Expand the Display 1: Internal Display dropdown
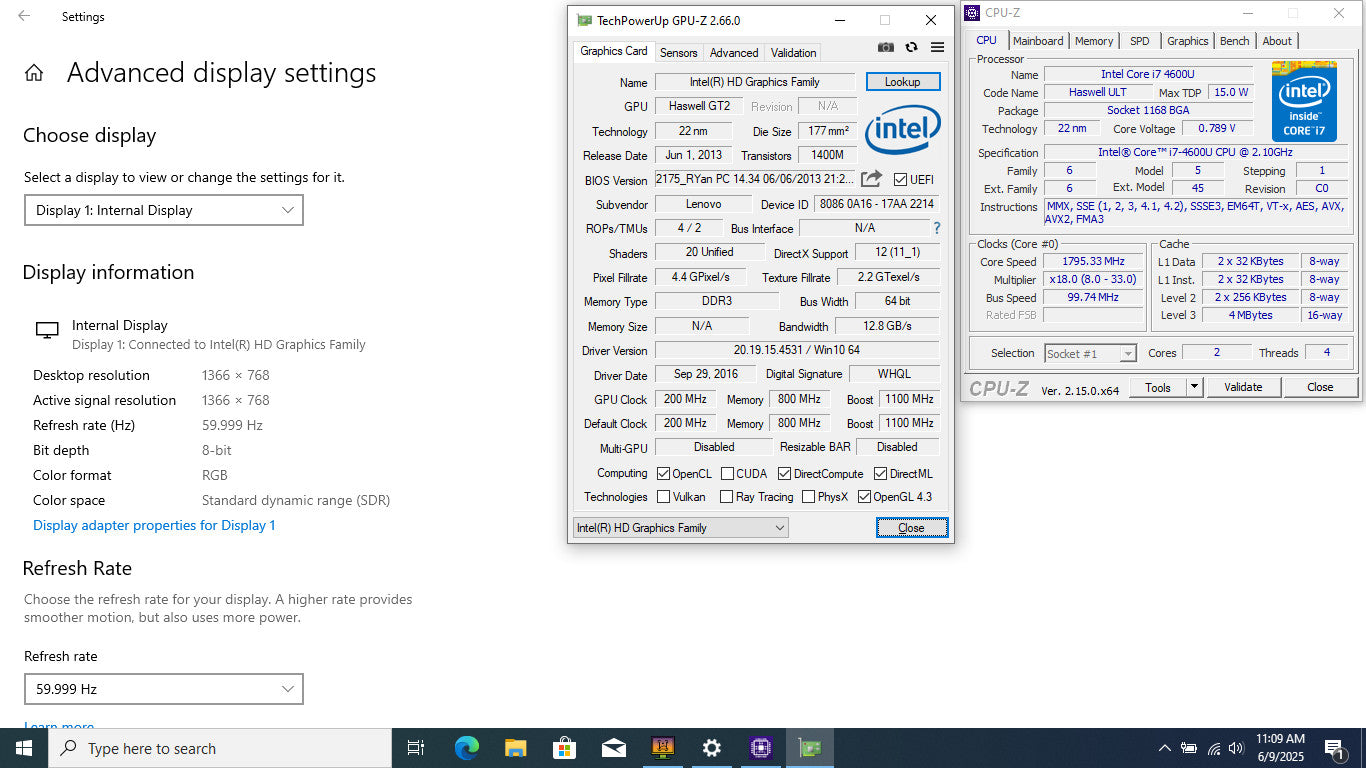The height and width of the screenshot is (768, 1366). (163, 210)
